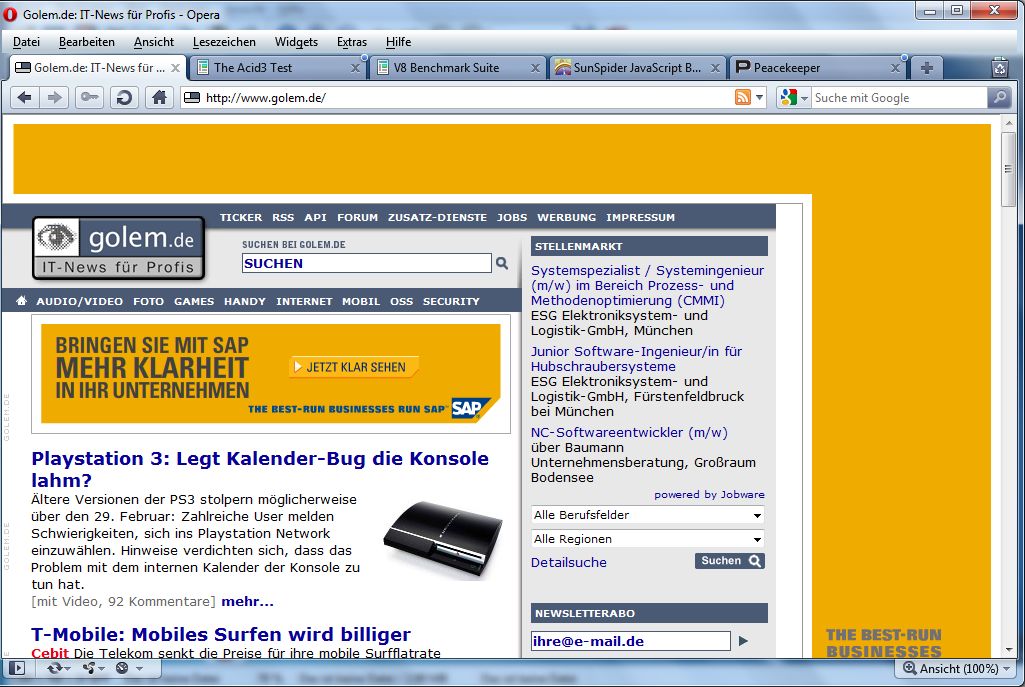Screen dimensions: 1025x687
Task: Switch to the V8 Benchmark Suite tab
Action: [x=453, y=68]
